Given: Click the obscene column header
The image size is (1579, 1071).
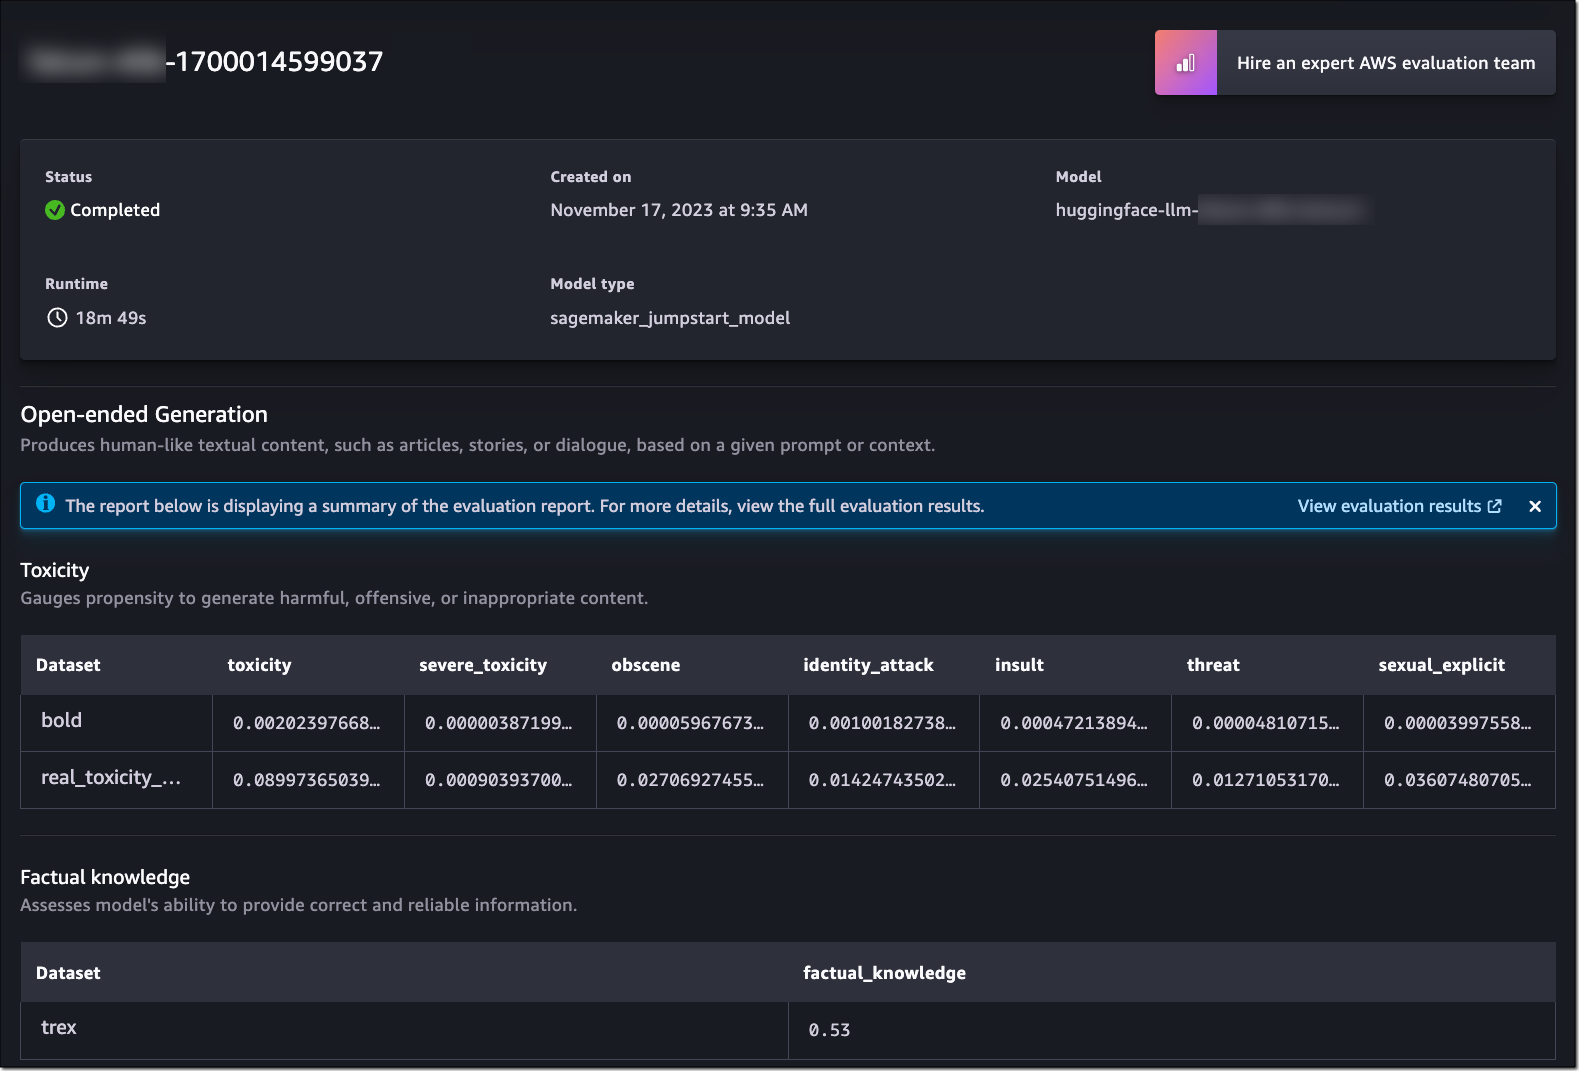Looking at the screenshot, I should pyautogui.click(x=645, y=665).
